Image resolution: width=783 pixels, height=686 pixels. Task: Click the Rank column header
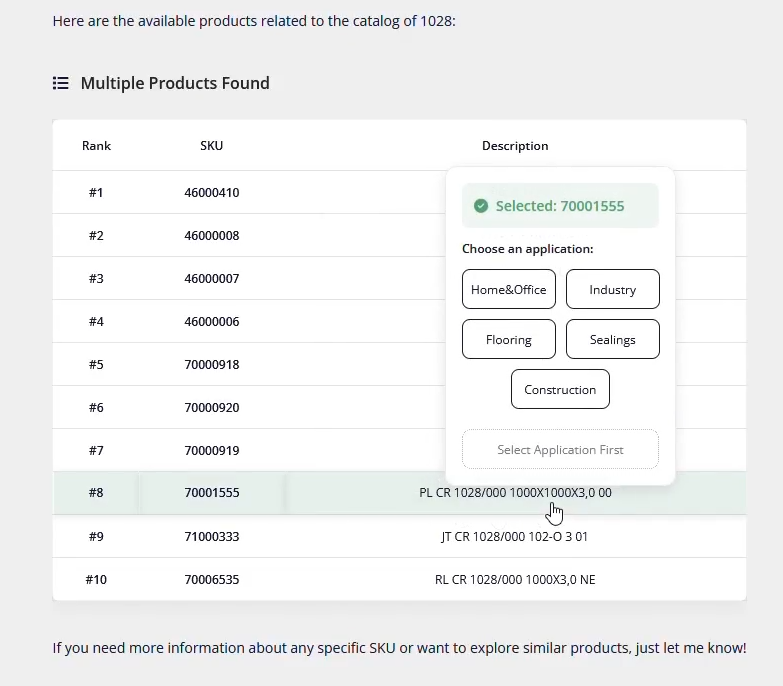96,146
